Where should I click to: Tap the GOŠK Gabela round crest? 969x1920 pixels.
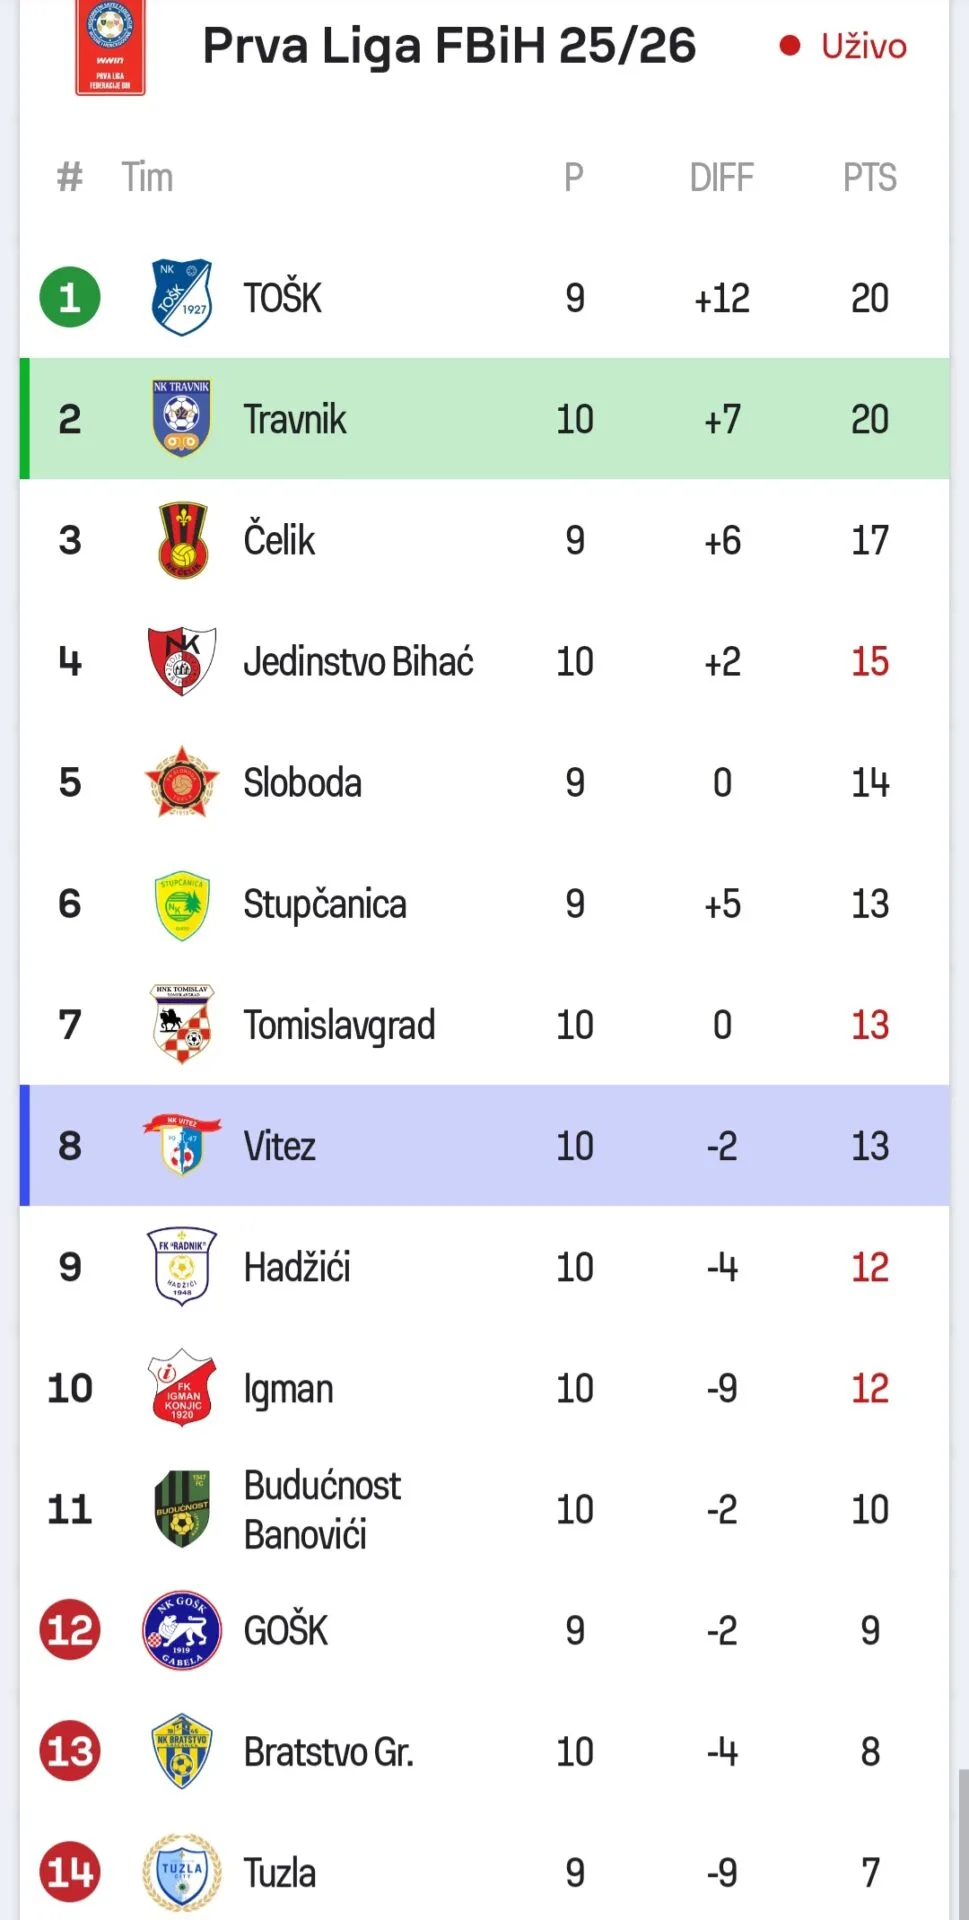pos(181,1630)
